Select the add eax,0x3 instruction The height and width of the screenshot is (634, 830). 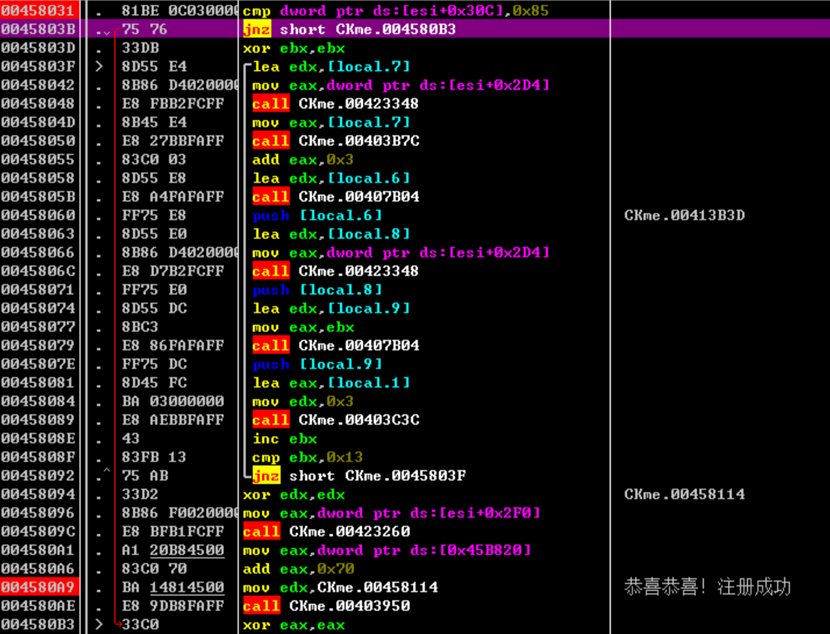[303, 159]
